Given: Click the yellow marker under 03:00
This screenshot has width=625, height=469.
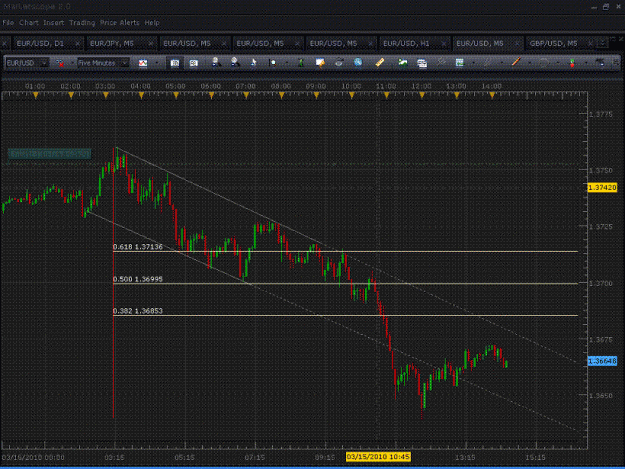Looking at the screenshot, I should coord(106,95).
